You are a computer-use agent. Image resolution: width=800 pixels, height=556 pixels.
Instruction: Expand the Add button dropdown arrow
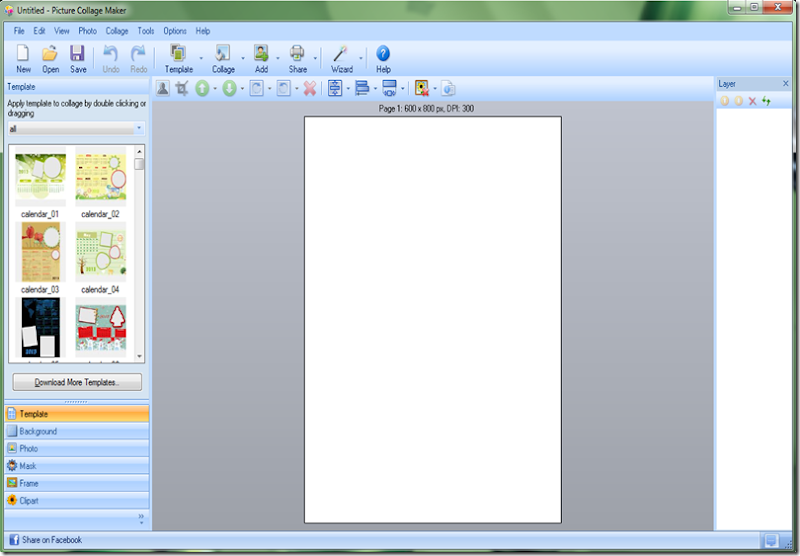(x=277, y=58)
